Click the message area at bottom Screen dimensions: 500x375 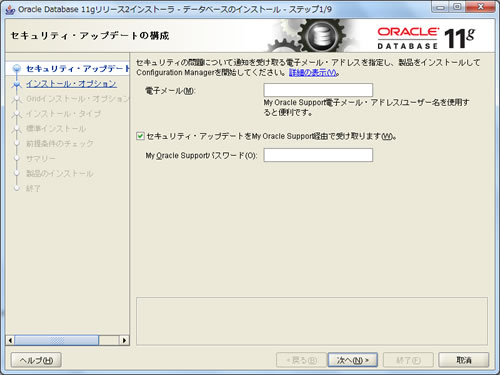click(312, 321)
